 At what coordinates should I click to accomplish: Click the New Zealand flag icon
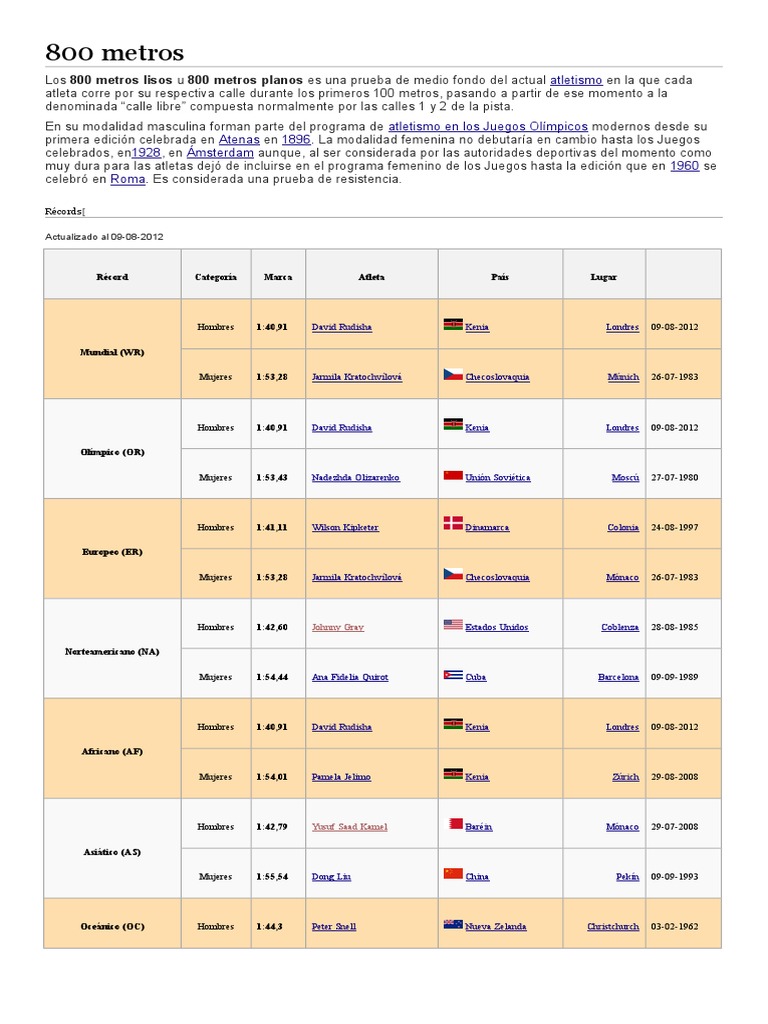pos(453,924)
